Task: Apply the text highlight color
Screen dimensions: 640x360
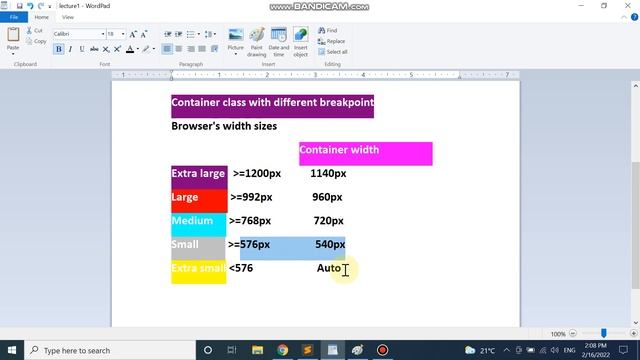Action: 146,49
